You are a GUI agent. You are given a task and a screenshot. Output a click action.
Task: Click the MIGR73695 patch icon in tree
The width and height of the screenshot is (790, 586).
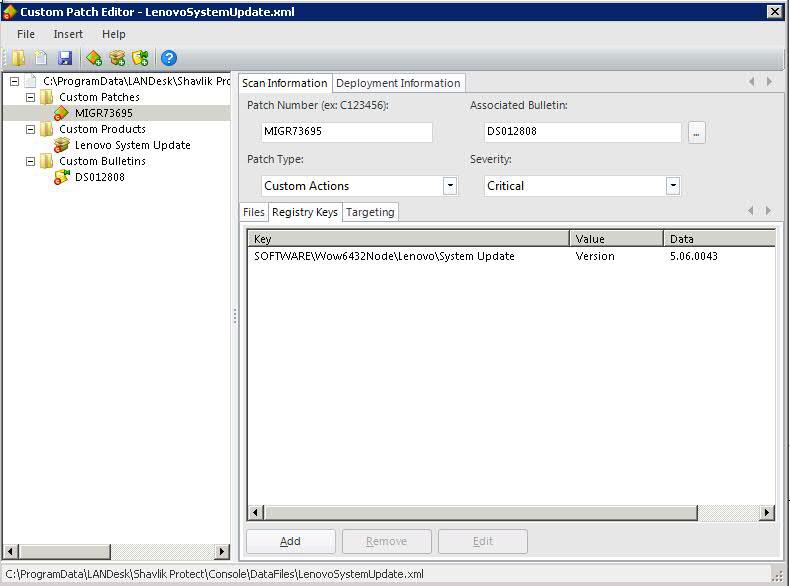pos(61,113)
